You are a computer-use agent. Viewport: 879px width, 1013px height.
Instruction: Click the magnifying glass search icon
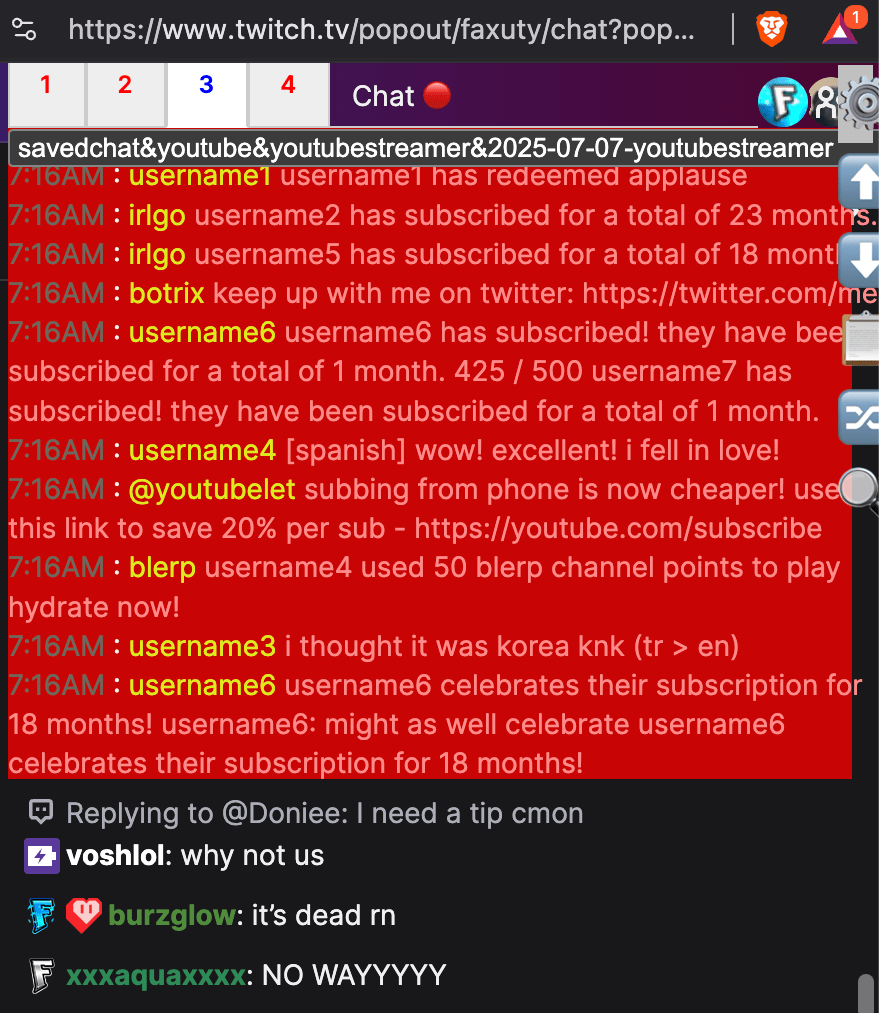[860, 491]
